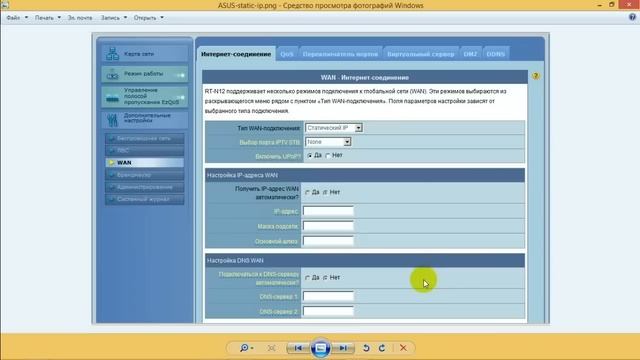640x360 pixels.
Task: Rotate image clockwise
Action: [x=382, y=348]
